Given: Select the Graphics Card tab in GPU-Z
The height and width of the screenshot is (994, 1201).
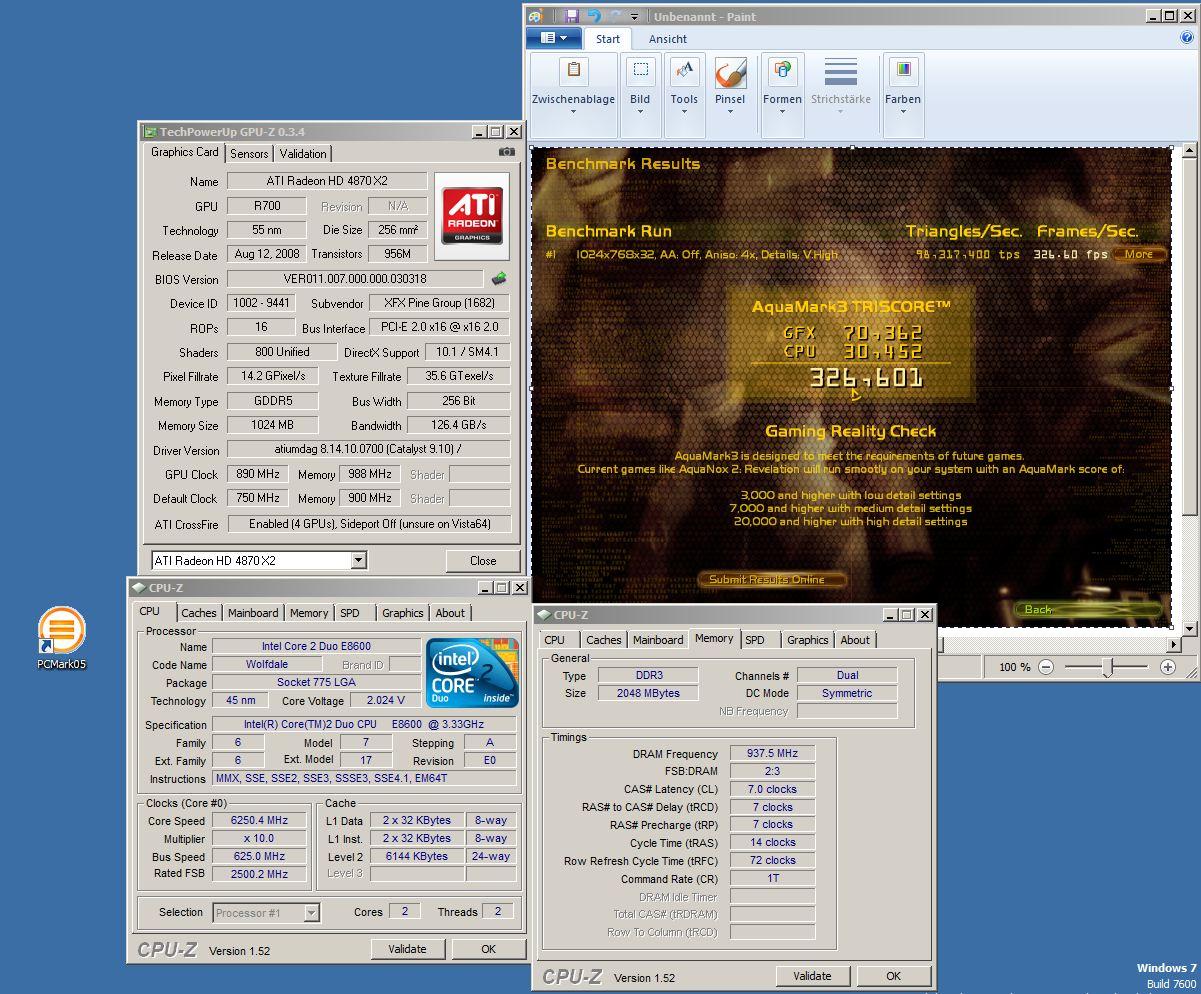Looking at the screenshot, I should (x=185, y=152).
